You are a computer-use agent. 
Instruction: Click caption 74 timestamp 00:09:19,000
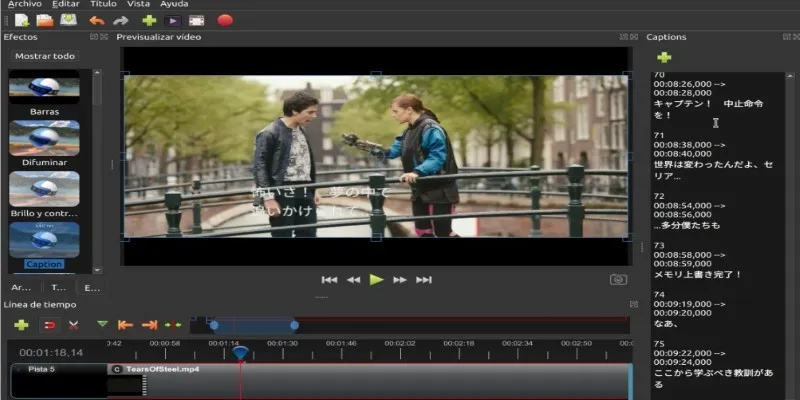coord(682,304)
